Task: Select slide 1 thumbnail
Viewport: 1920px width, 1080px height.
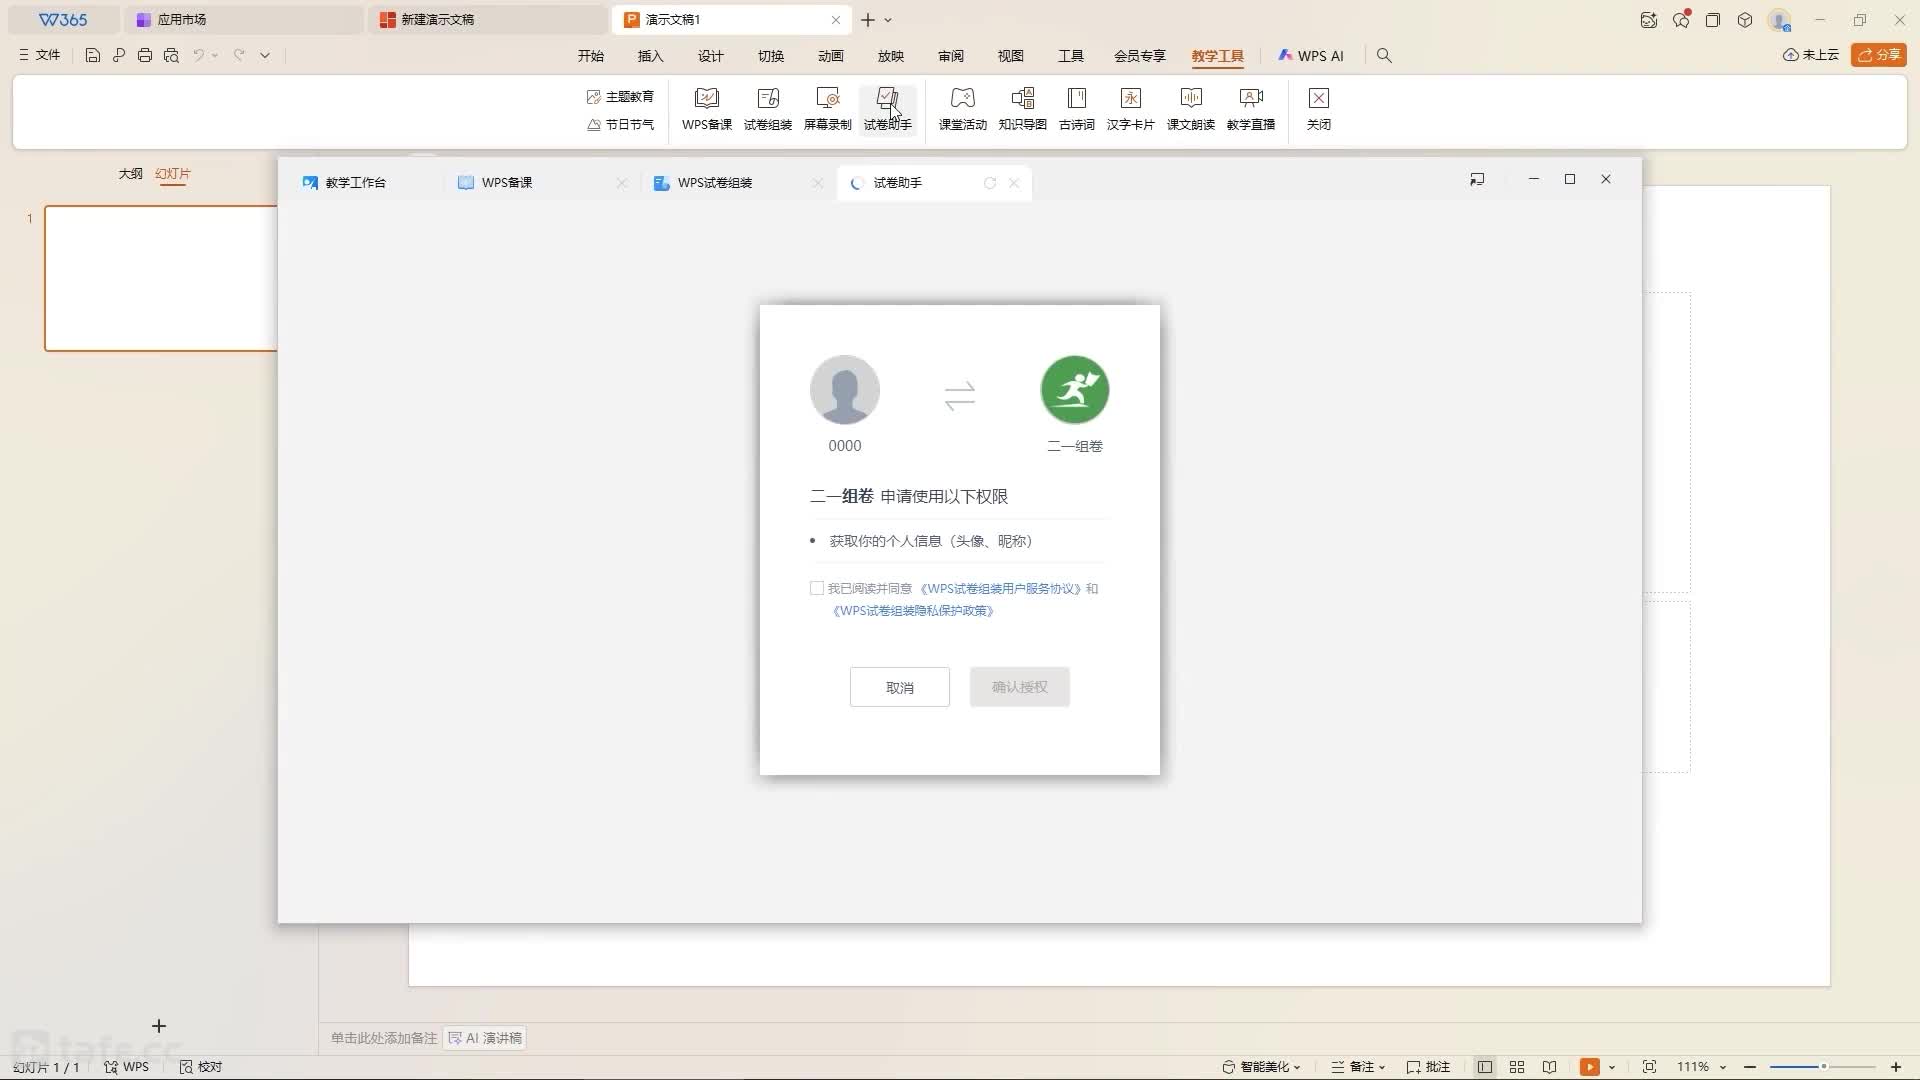Action: pos(161,278)
